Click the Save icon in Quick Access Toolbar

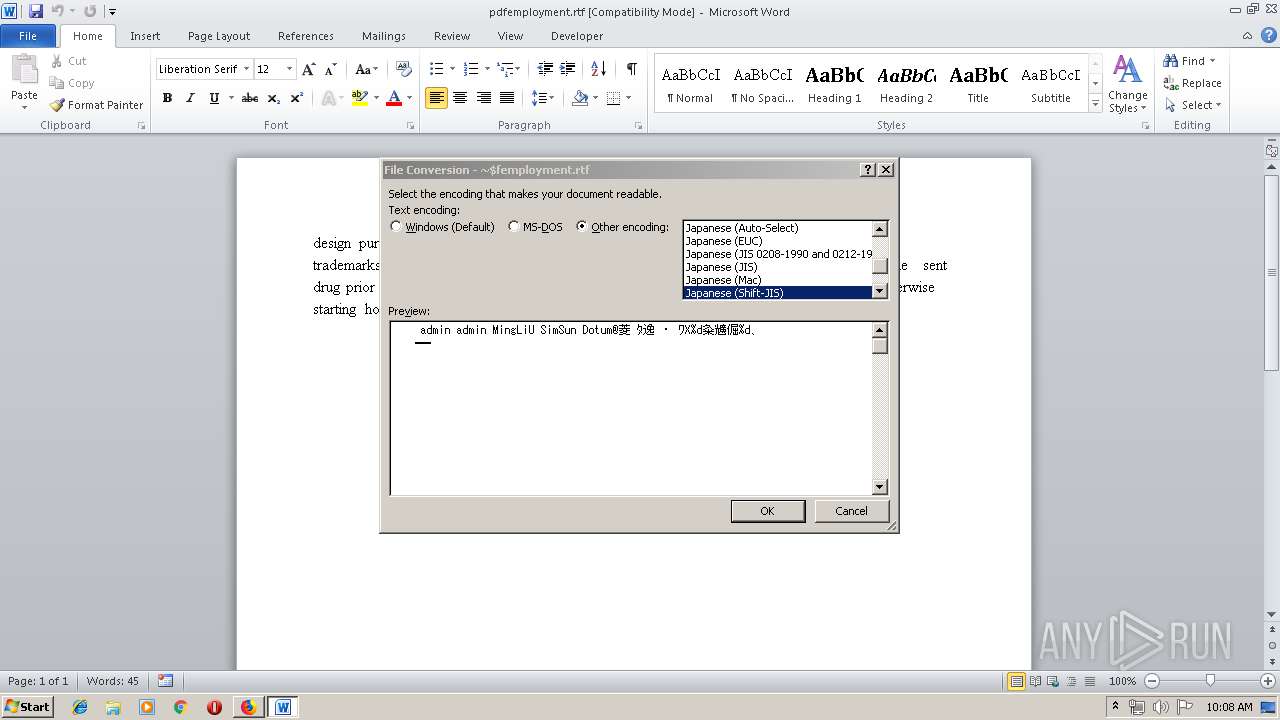click(x=36, y=11)
